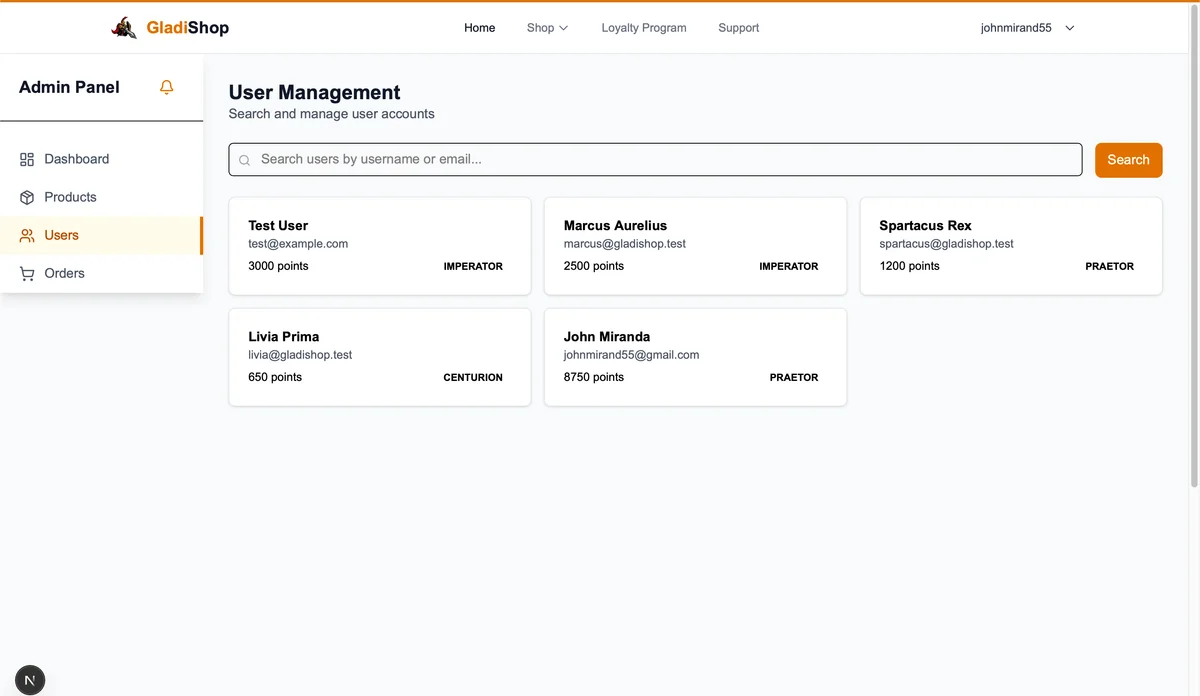Click the page's vertical scrollbar
Viewport: 1200px width, 696px height.
coord(1193,250)
